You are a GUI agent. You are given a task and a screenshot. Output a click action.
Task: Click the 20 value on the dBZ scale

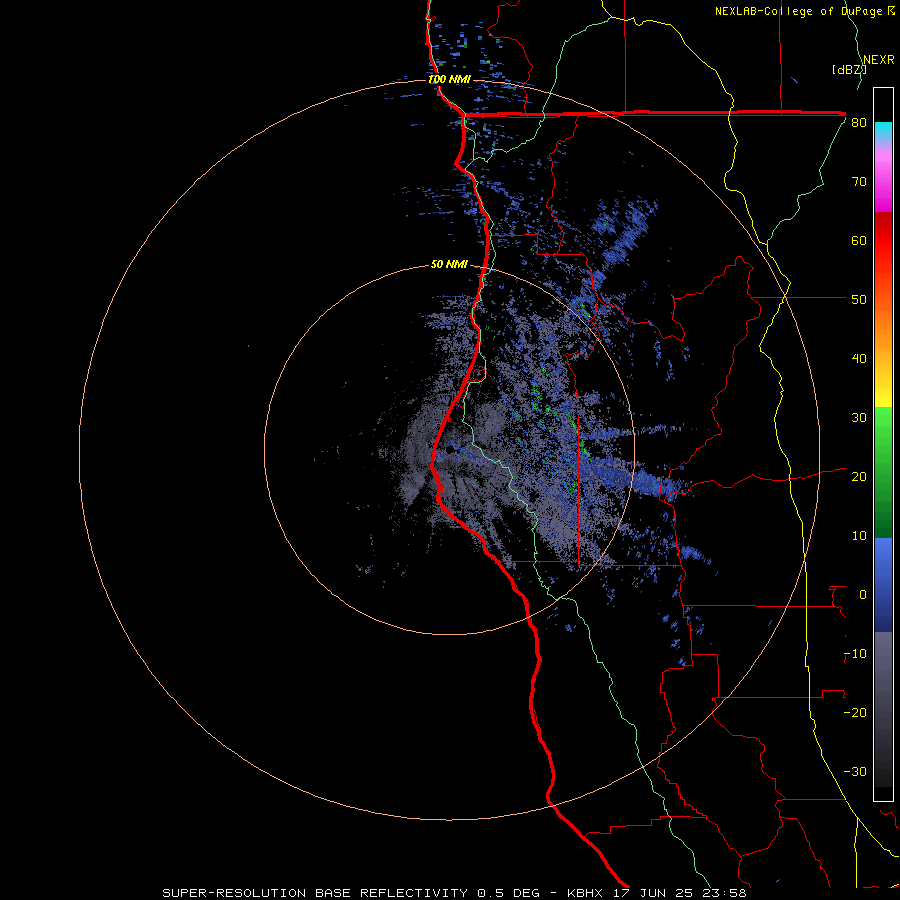tap(859, 477)
